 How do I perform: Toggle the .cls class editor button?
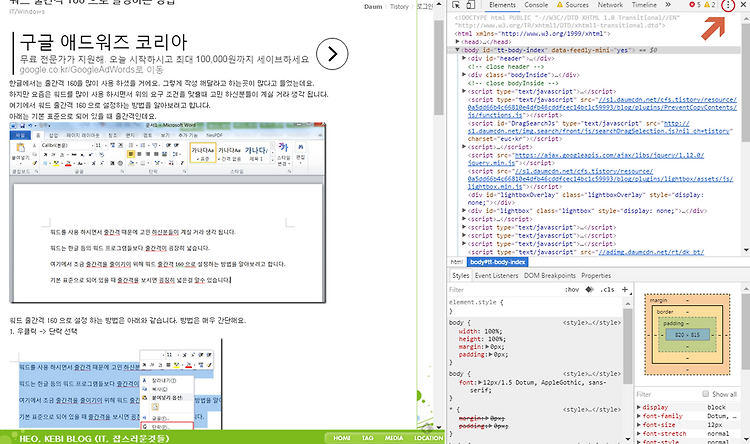point(607,289)
